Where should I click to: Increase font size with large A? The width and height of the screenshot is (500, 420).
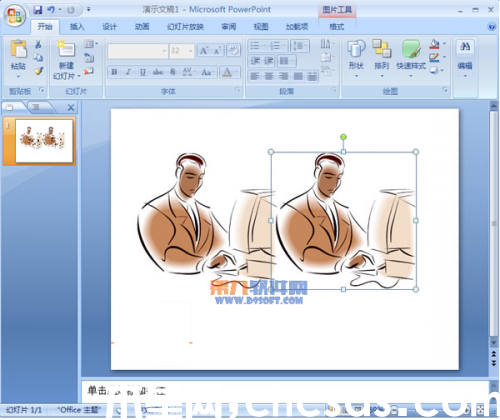pyautogui.click(x=203, y=51)
